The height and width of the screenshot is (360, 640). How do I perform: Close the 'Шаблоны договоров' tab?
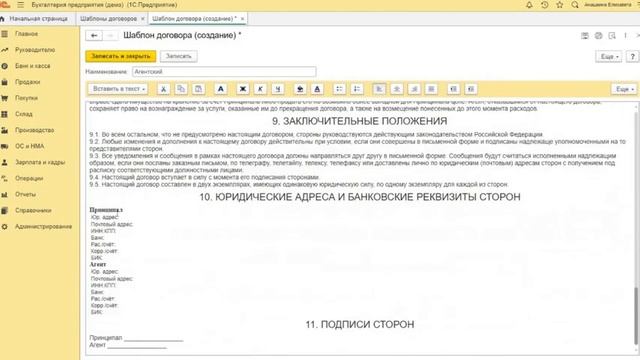pyautogui.click(x=142, y=19)
